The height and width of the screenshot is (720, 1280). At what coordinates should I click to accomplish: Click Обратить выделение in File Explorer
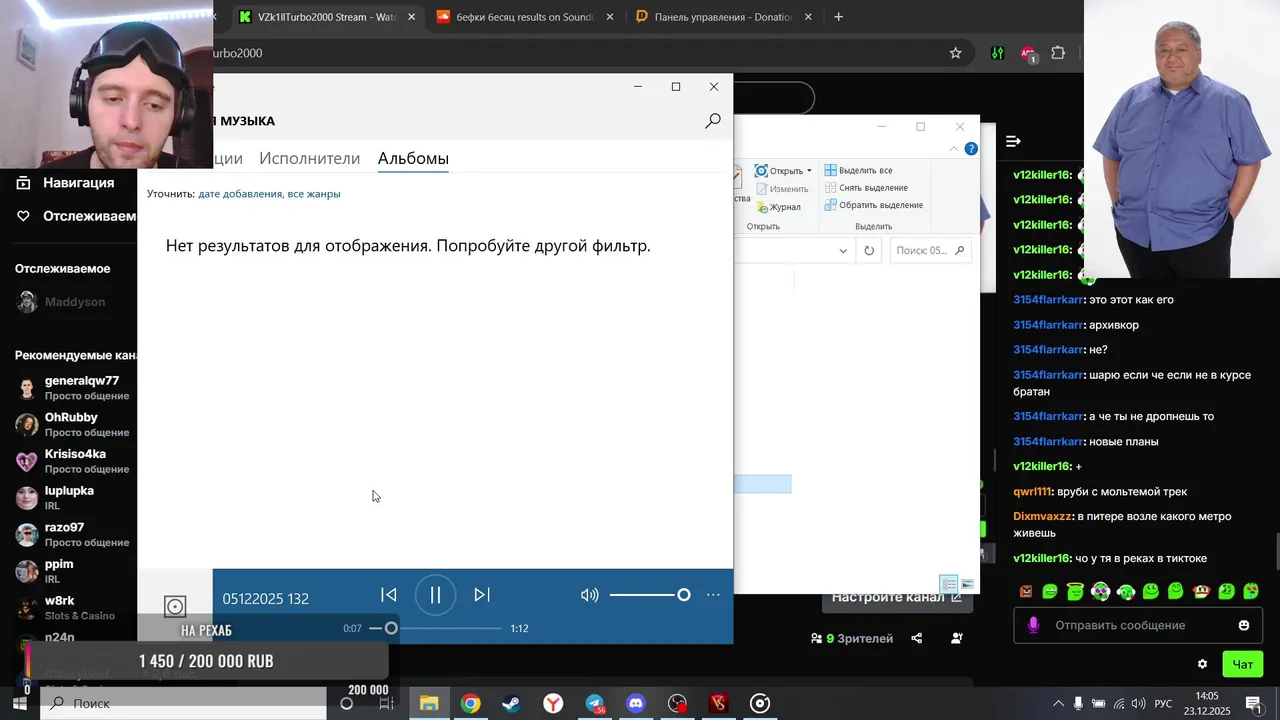point(874,205)
